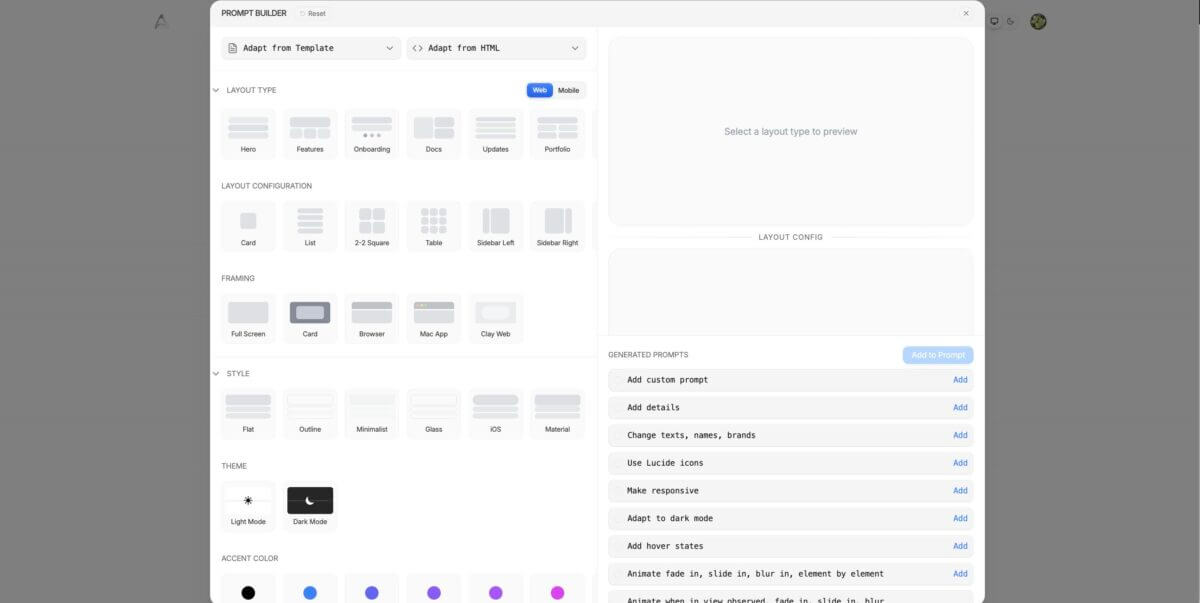Viewport: 1200px width, 603px height.
Task: Enable Dark Mode theme
Action: (310, 506)
